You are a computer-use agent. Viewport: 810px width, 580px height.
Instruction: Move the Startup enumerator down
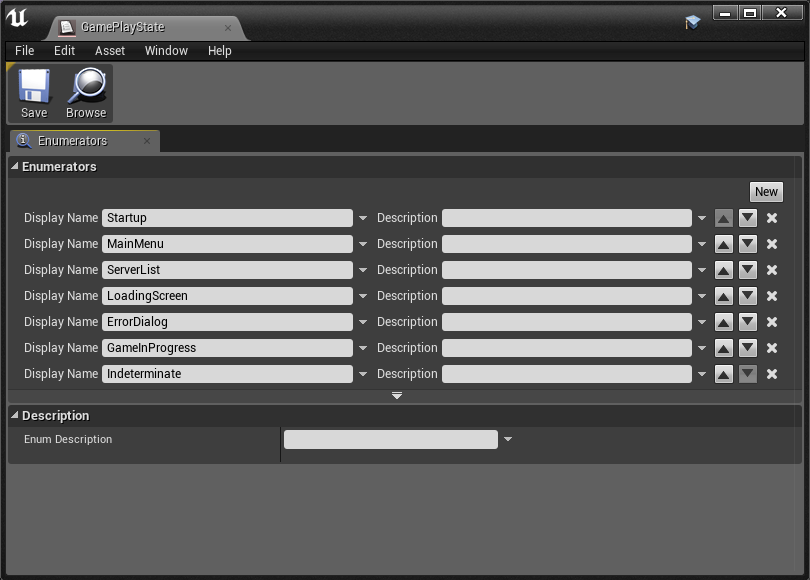click(x=747, y=218)
